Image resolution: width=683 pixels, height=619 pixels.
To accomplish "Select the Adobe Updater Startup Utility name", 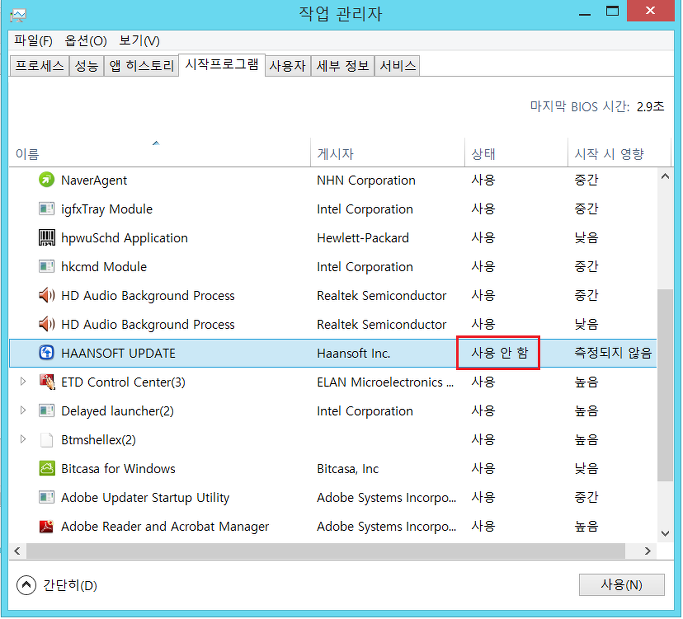I will [145, 497].
